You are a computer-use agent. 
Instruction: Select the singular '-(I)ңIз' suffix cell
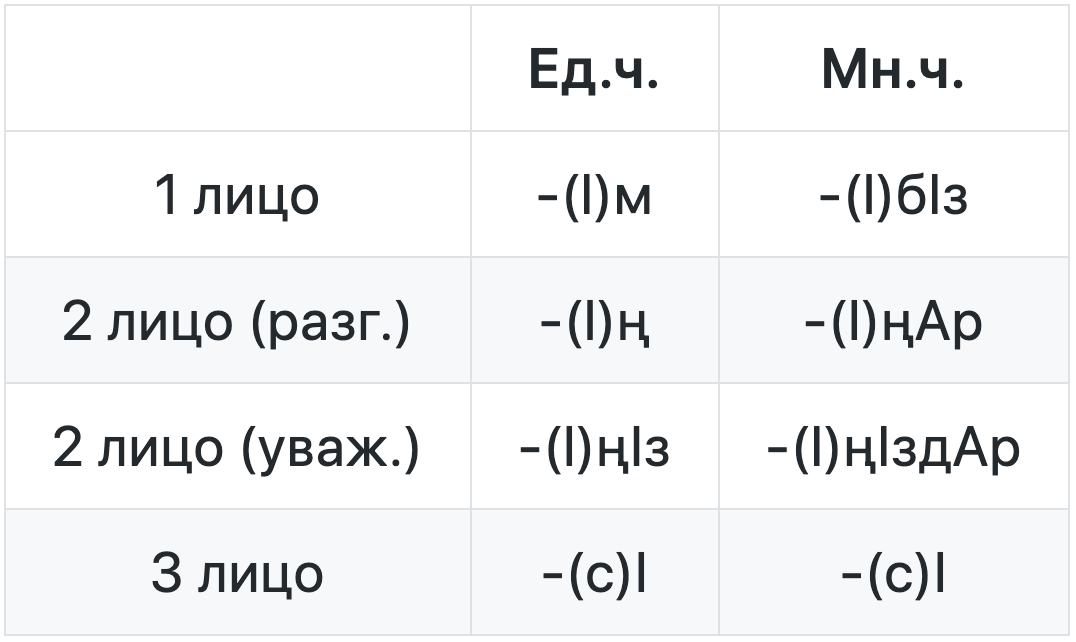point(594,448)
